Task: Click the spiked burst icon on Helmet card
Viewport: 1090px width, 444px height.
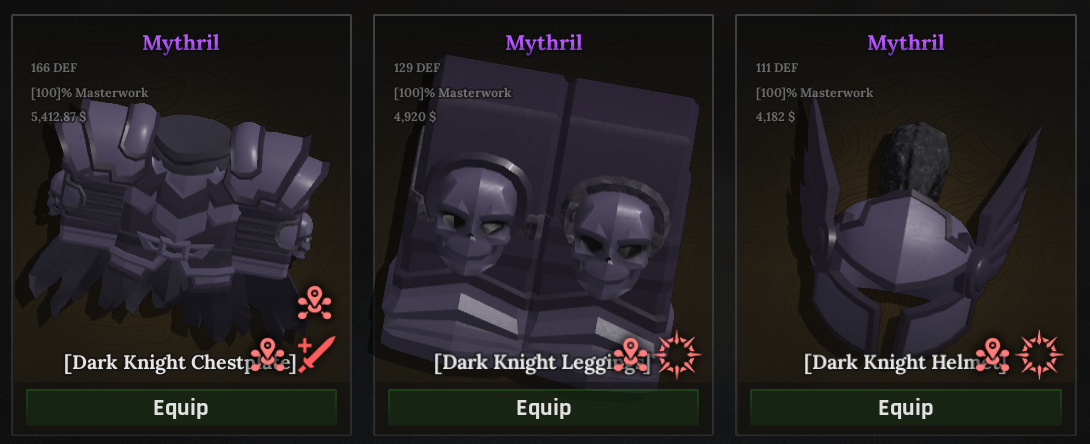Action: pos(1039,354)
